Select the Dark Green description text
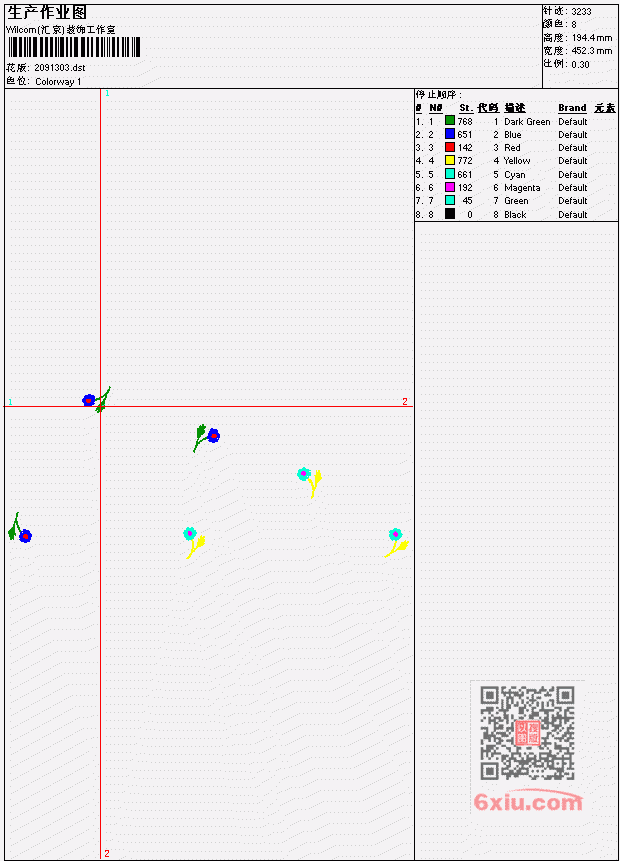Viewport: 620px width, 861px height. click(527, 121)
